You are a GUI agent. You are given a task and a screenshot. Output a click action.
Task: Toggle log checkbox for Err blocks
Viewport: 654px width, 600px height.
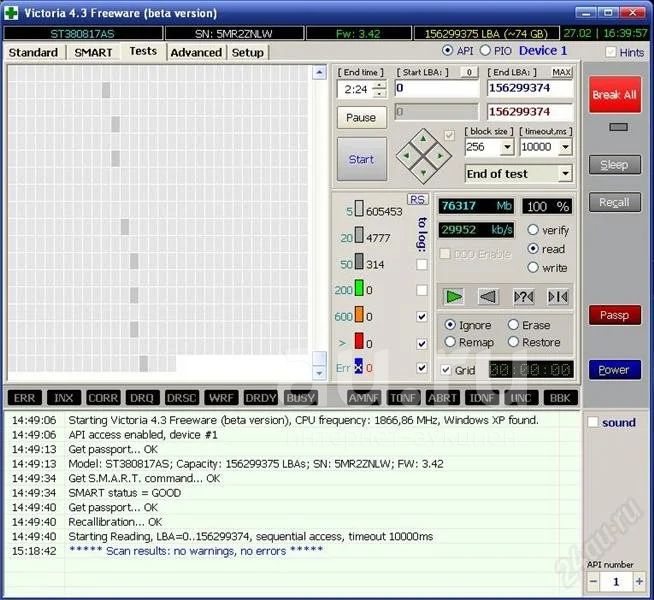click(422, 368)
